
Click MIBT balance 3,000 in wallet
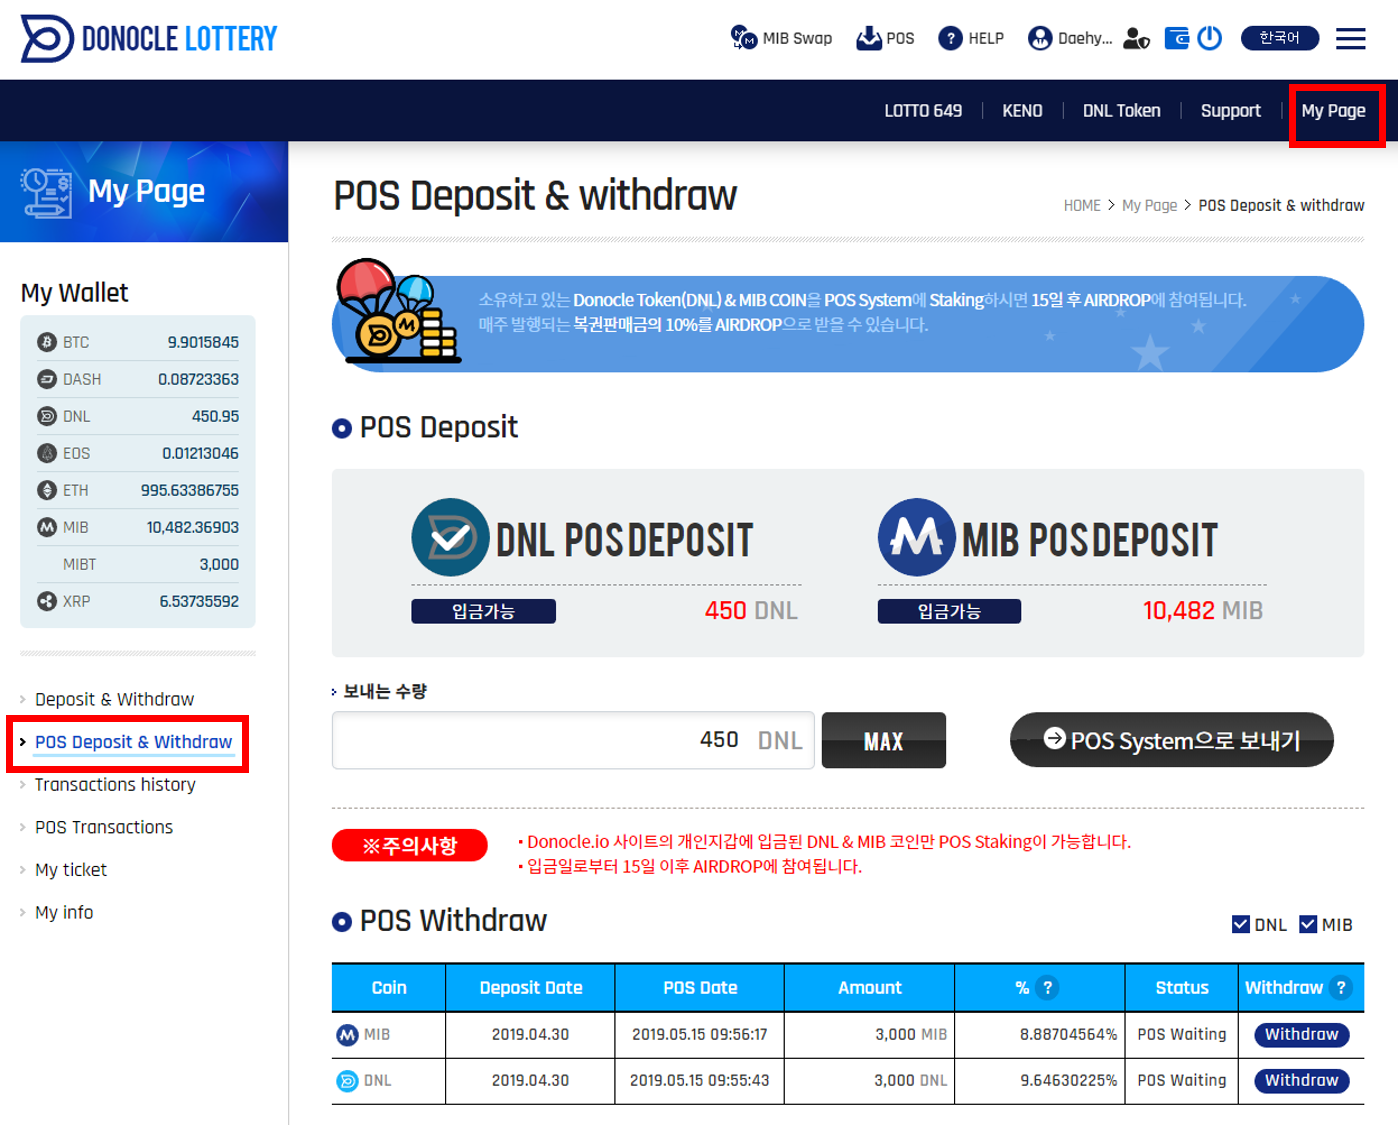[219, 564]
